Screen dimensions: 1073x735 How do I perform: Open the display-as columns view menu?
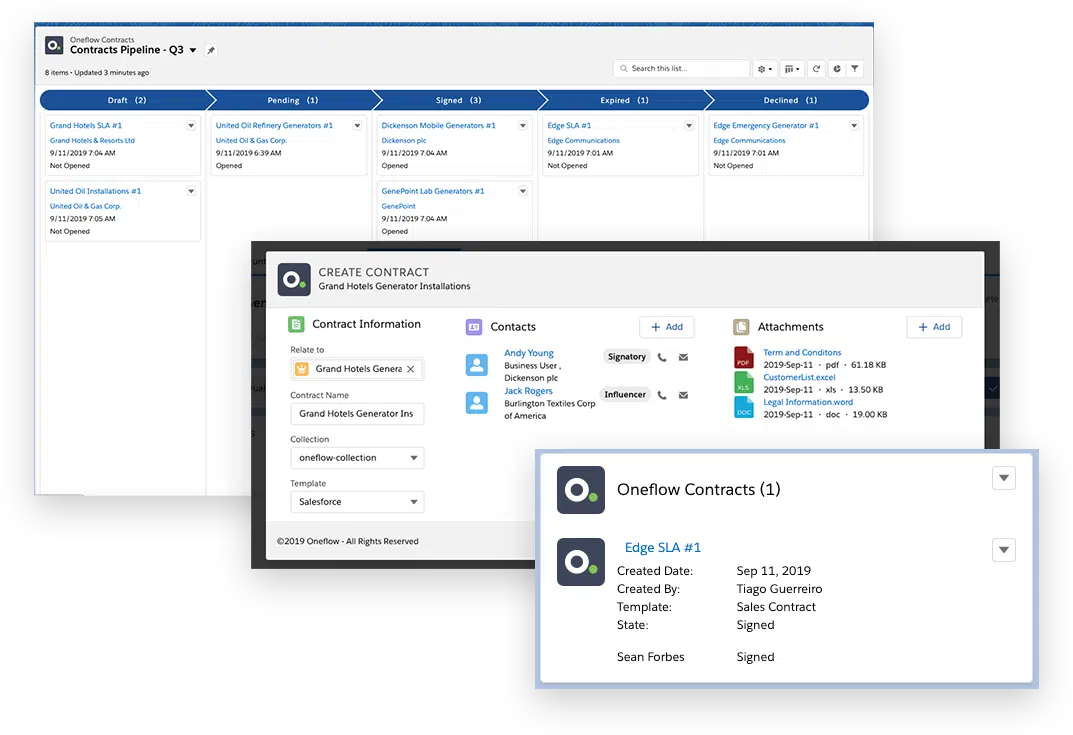click(792, 68)
